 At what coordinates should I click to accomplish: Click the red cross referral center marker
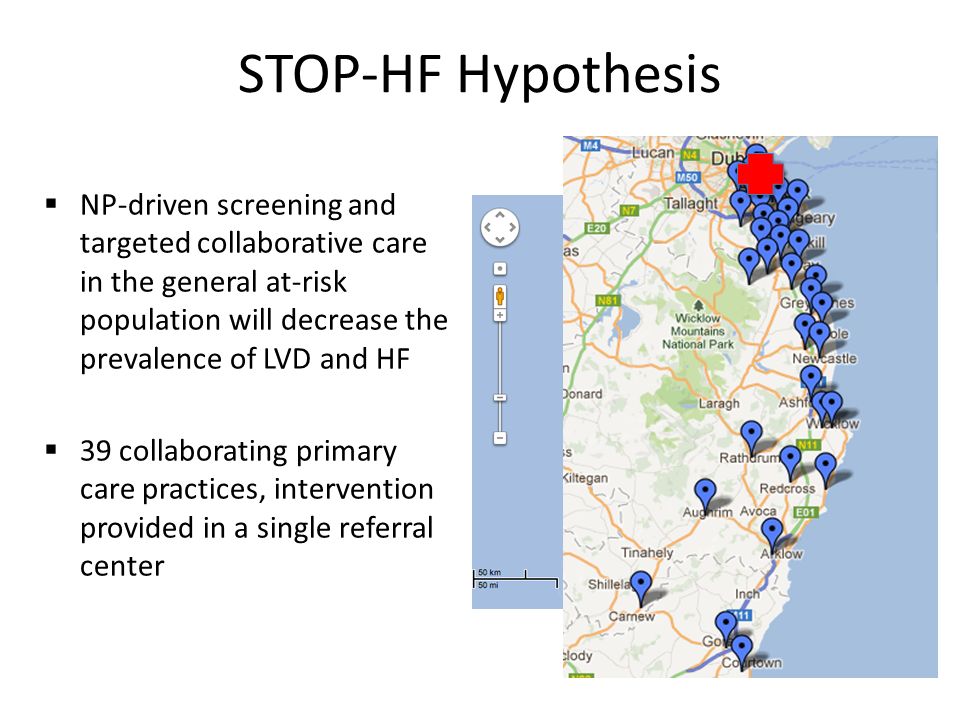tap(760, 173)
